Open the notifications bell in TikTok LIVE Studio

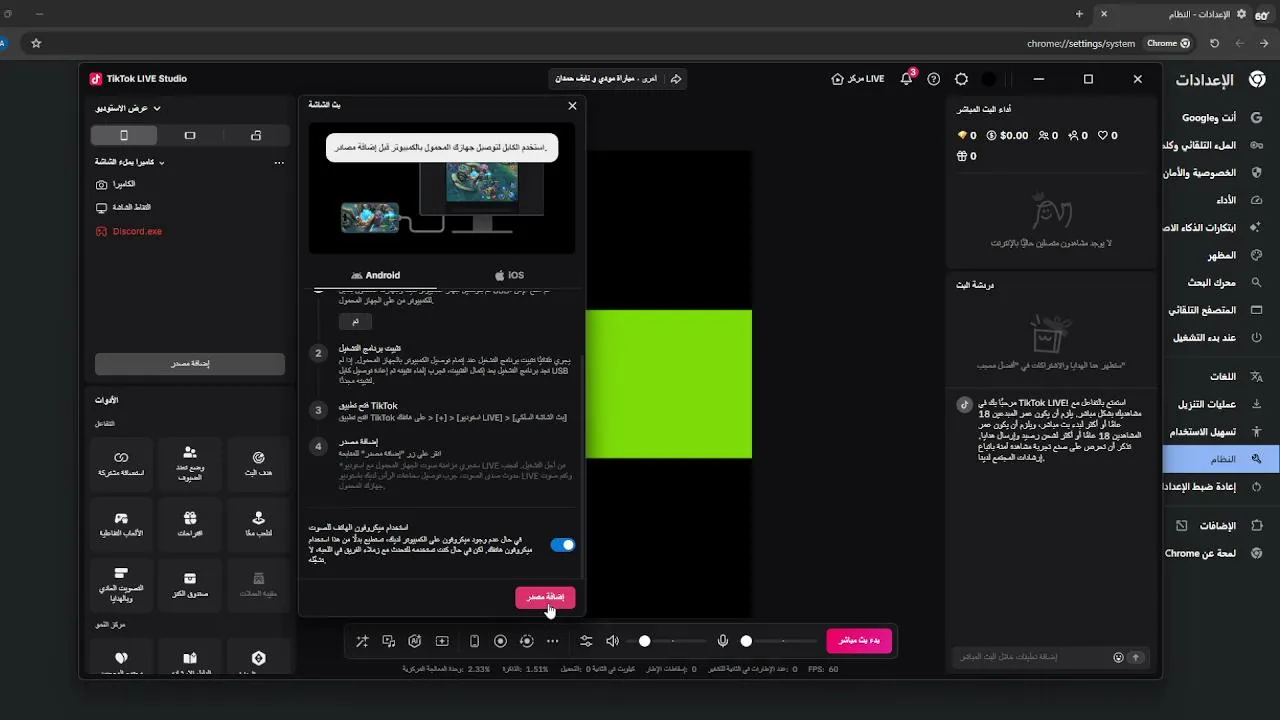(906, 79)
